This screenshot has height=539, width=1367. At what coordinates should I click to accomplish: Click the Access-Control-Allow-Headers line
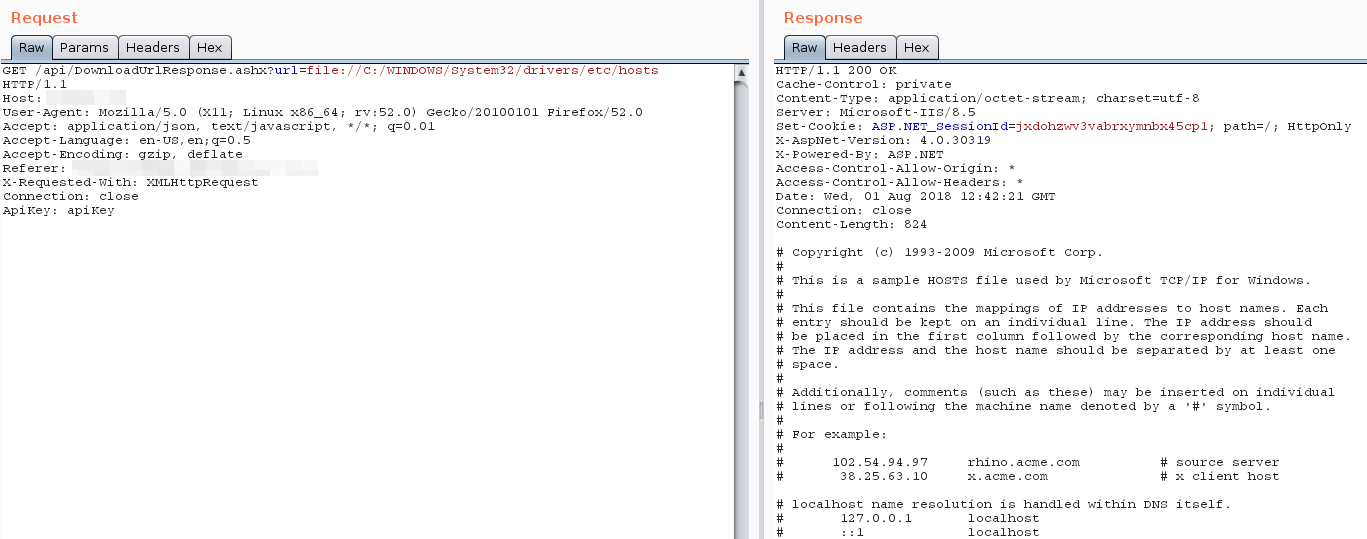point(899,183)
